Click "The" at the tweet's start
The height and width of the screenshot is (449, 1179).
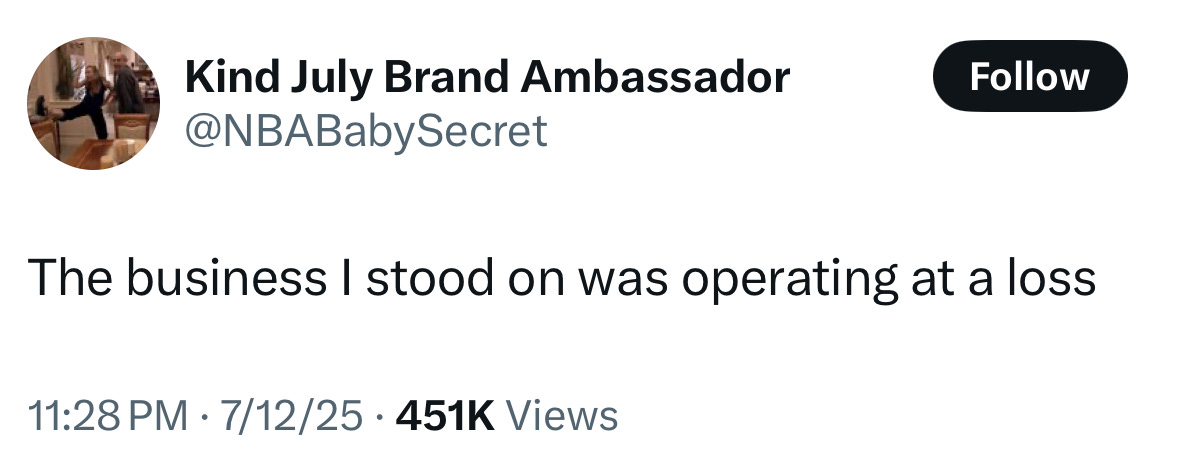coord(71,278)
